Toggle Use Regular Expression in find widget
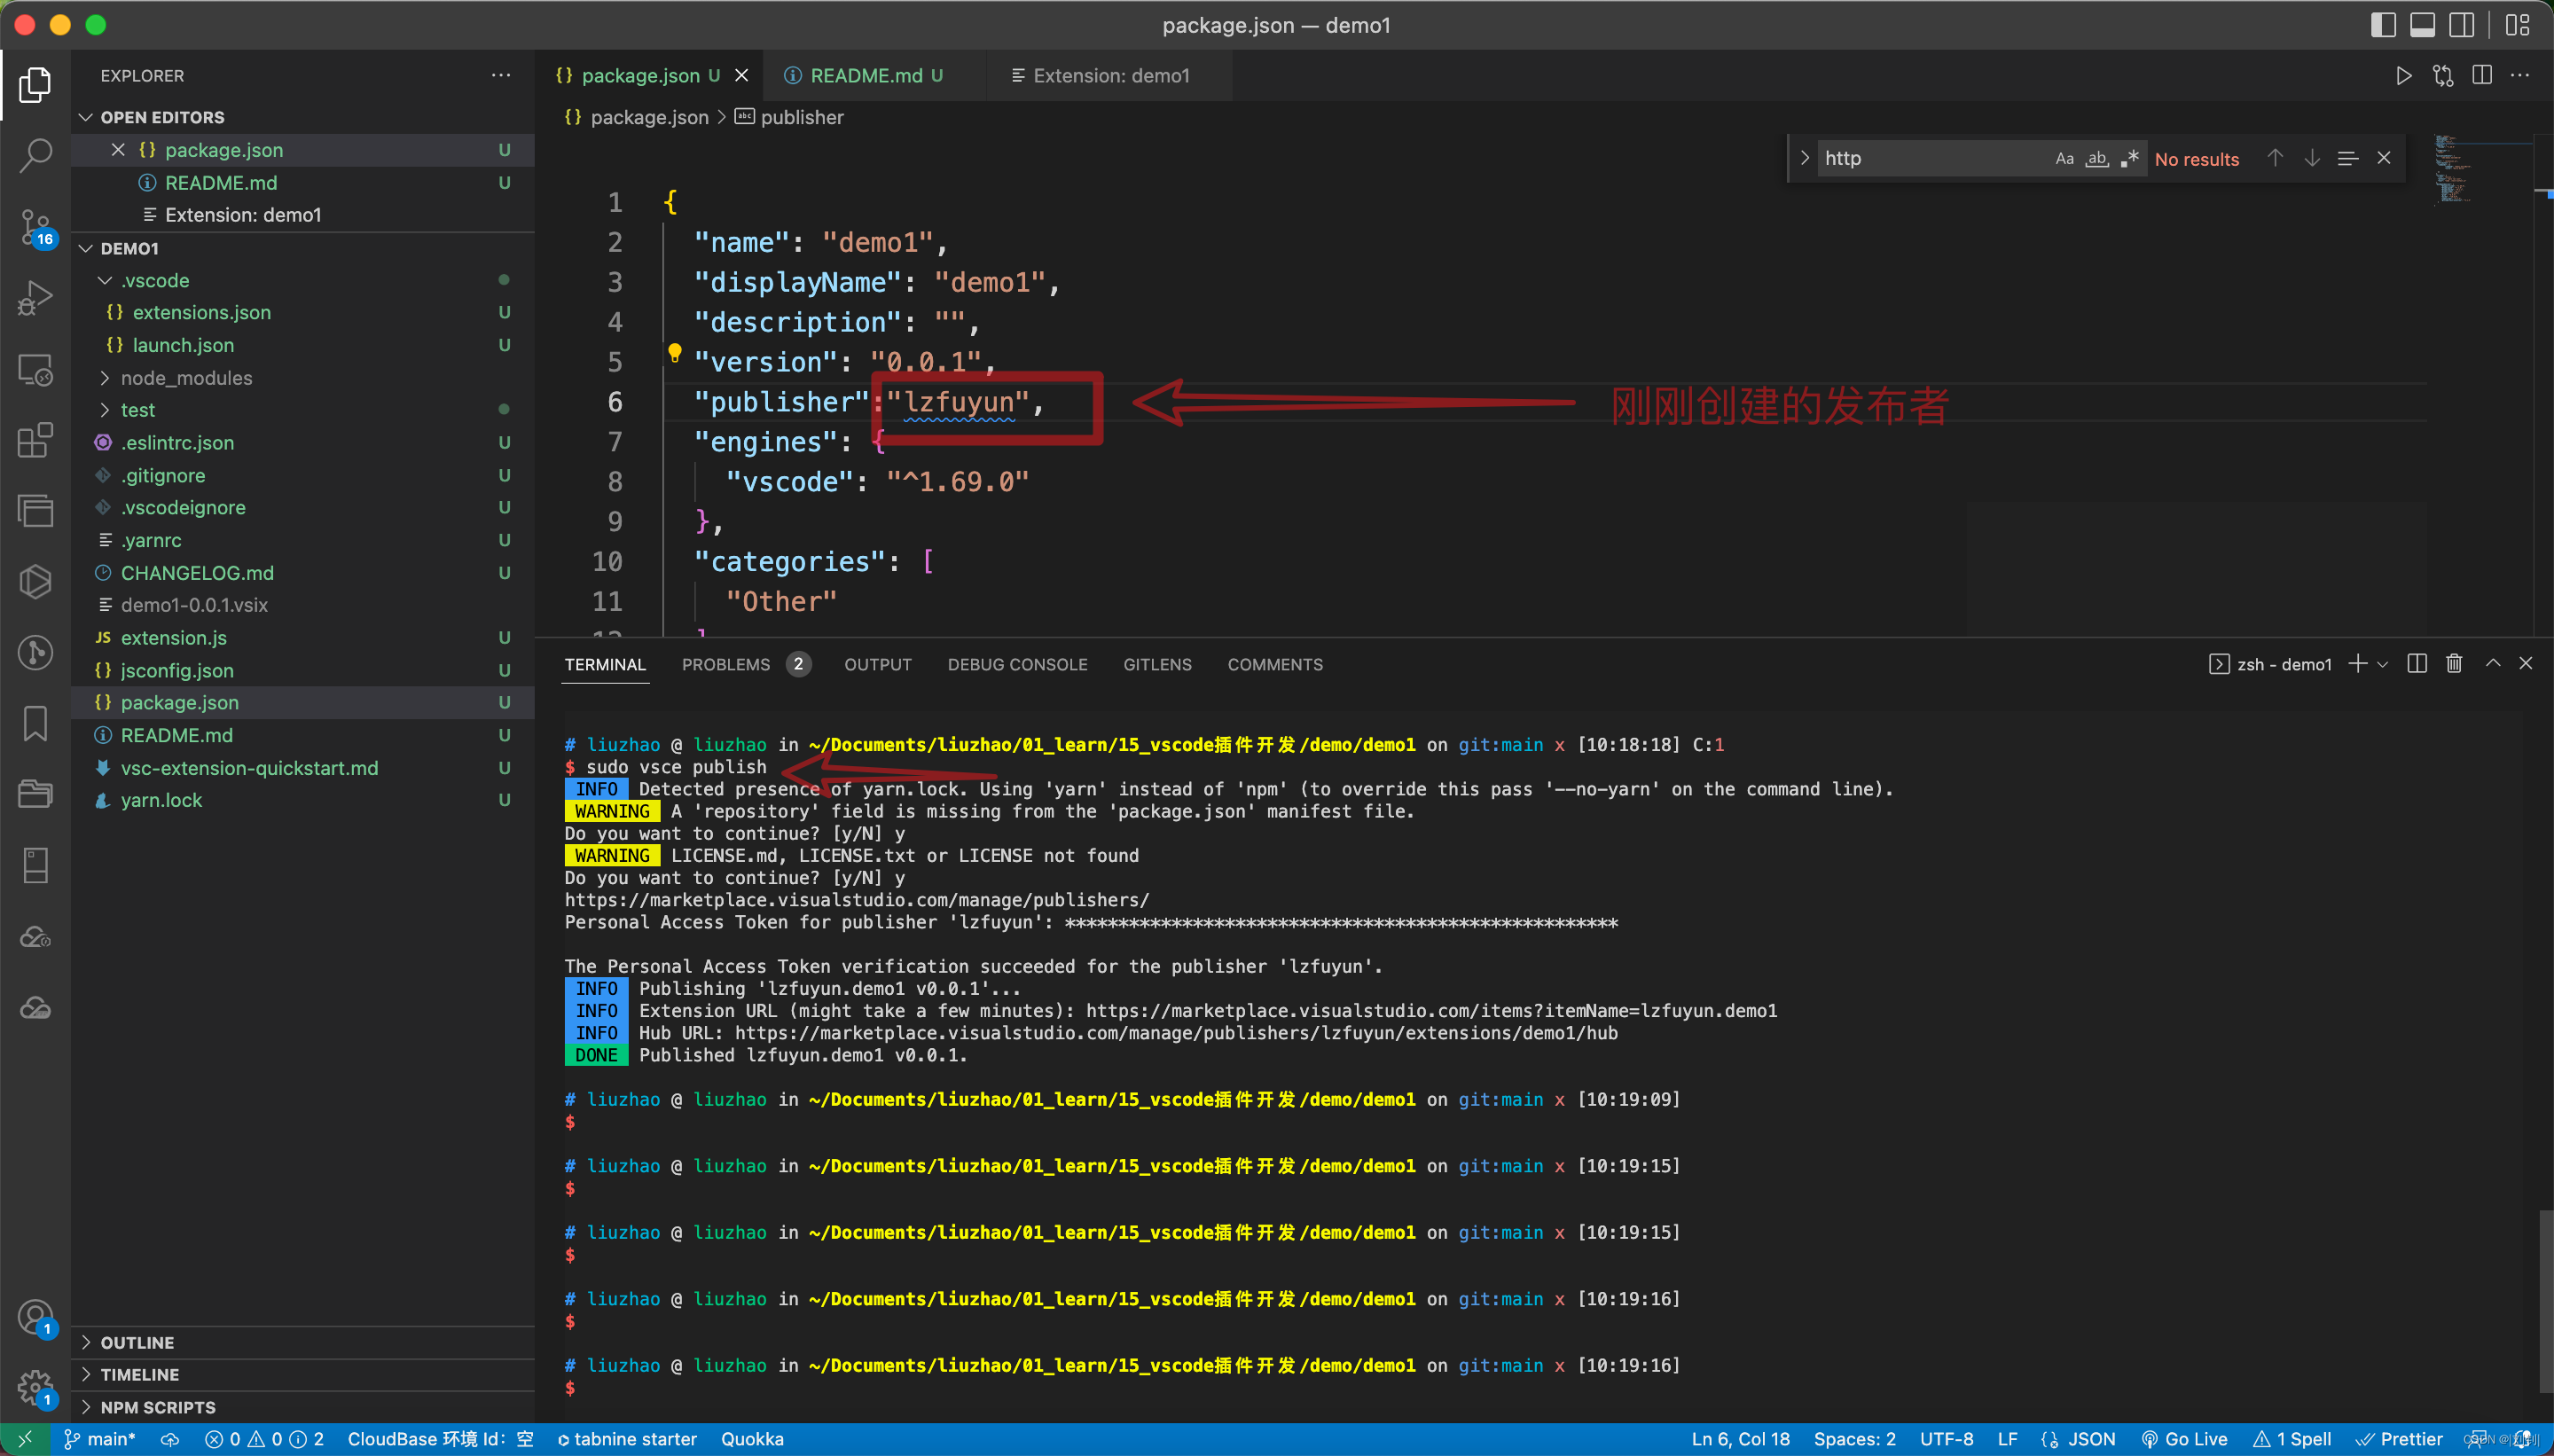 click(x=2130, y=158)
